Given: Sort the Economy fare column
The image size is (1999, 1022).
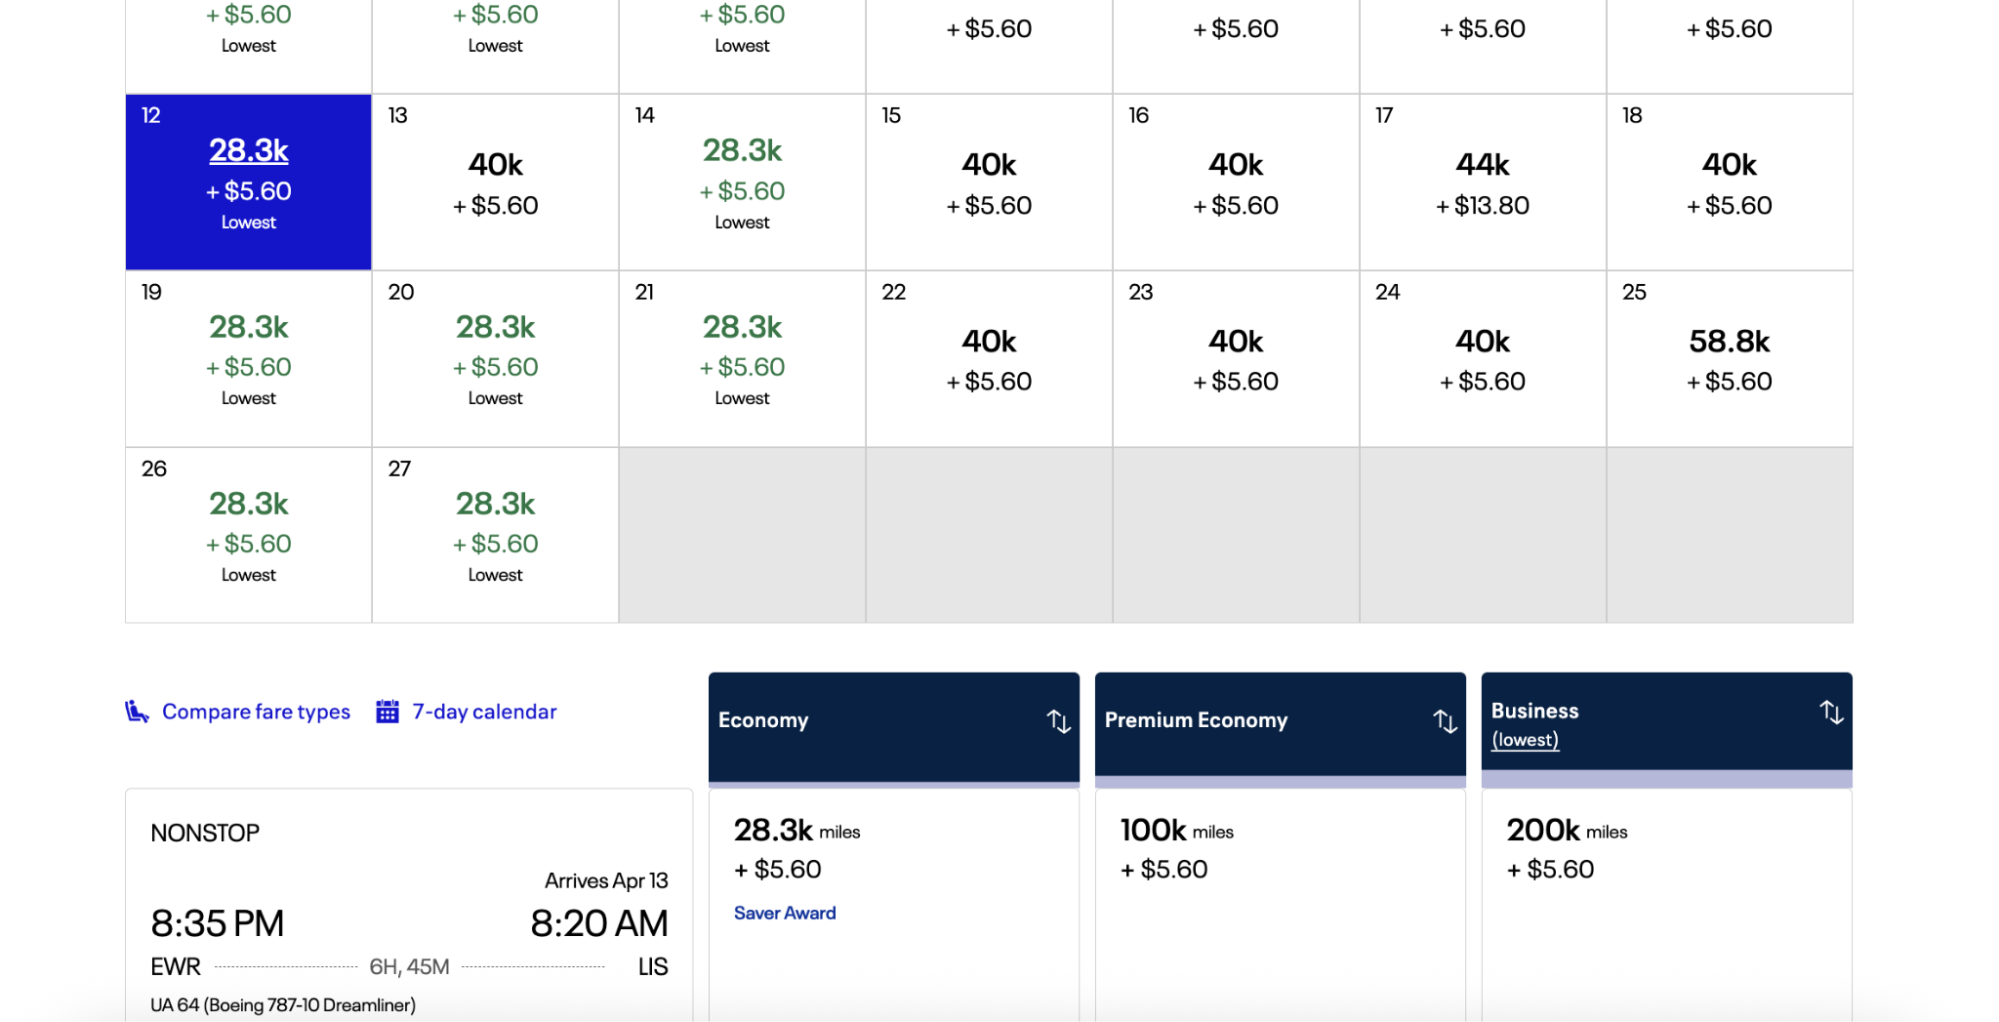Looking at the screenshot, I should [1059, 721].
